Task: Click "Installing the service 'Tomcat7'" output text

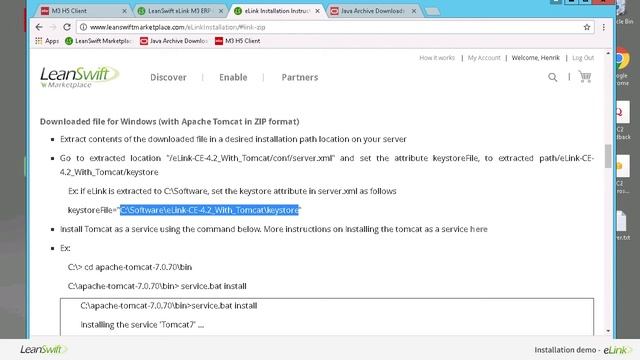Action: click(142, 325)
